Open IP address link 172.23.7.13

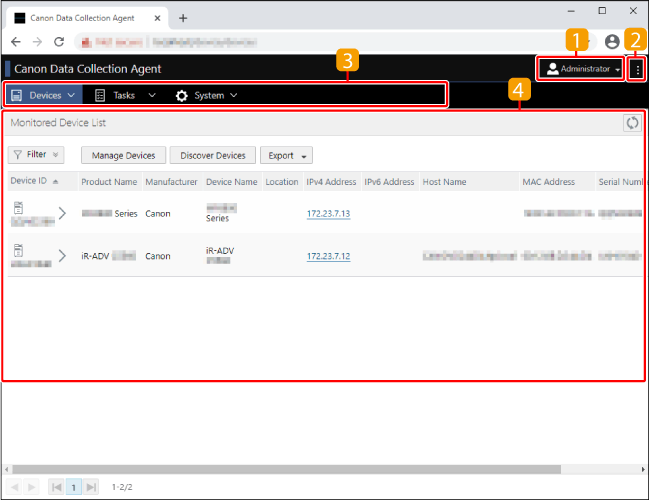tap(328, 214)
